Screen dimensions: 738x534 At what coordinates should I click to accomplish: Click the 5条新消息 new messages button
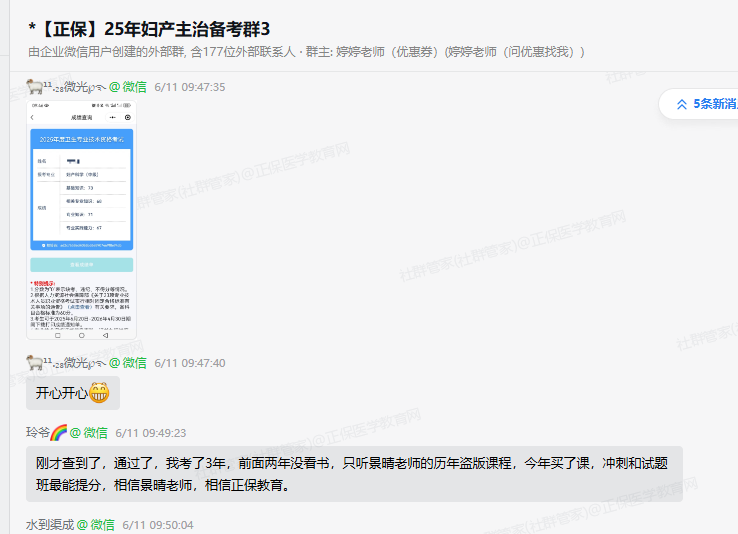pos(714,103)
